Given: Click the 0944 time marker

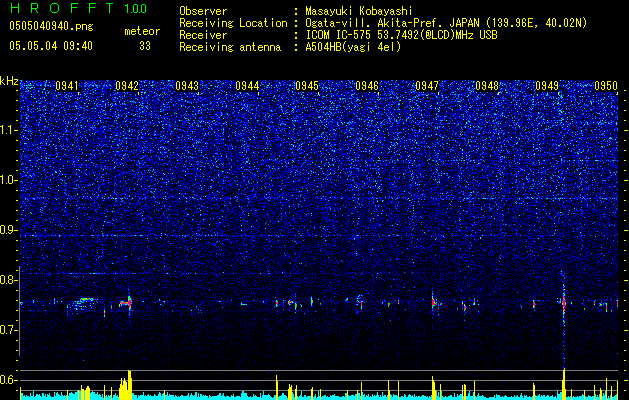Looking at the screenshot, I should pyautogui.click(x=247, y=86).
